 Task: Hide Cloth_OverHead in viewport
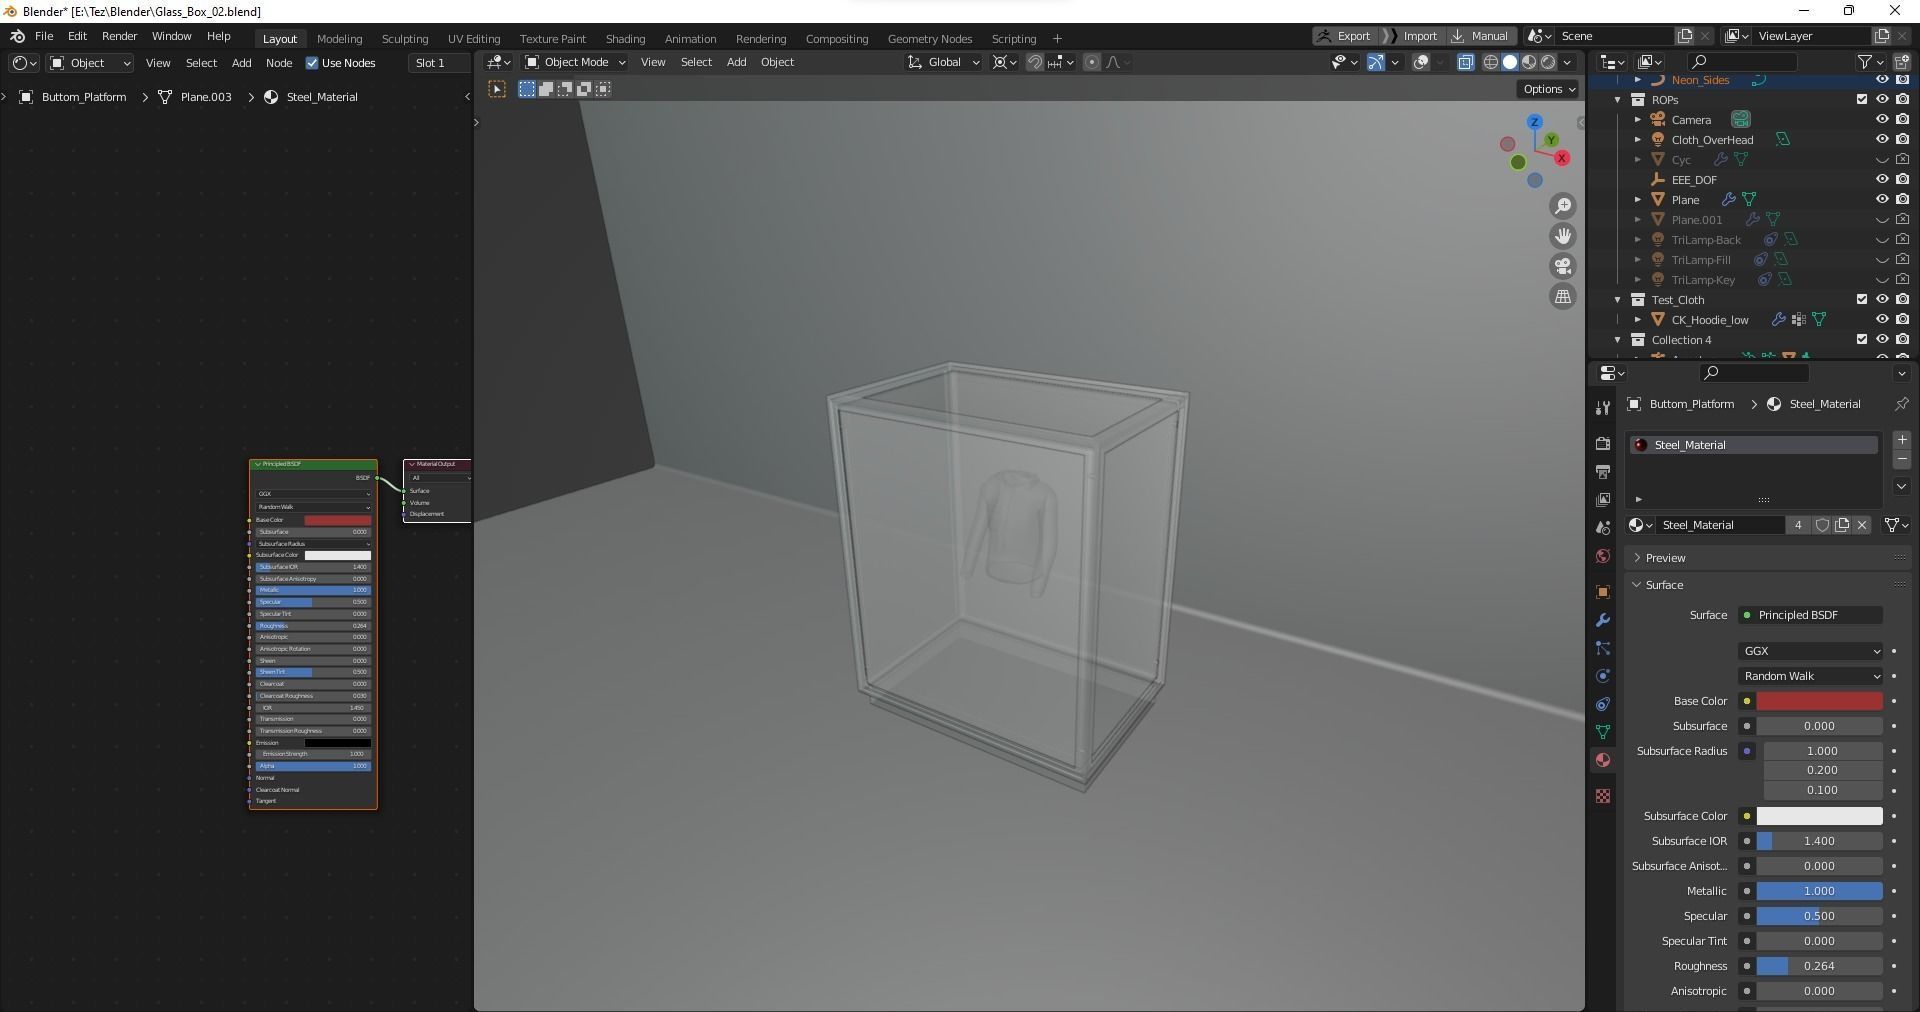click(x=1881, y=140)
